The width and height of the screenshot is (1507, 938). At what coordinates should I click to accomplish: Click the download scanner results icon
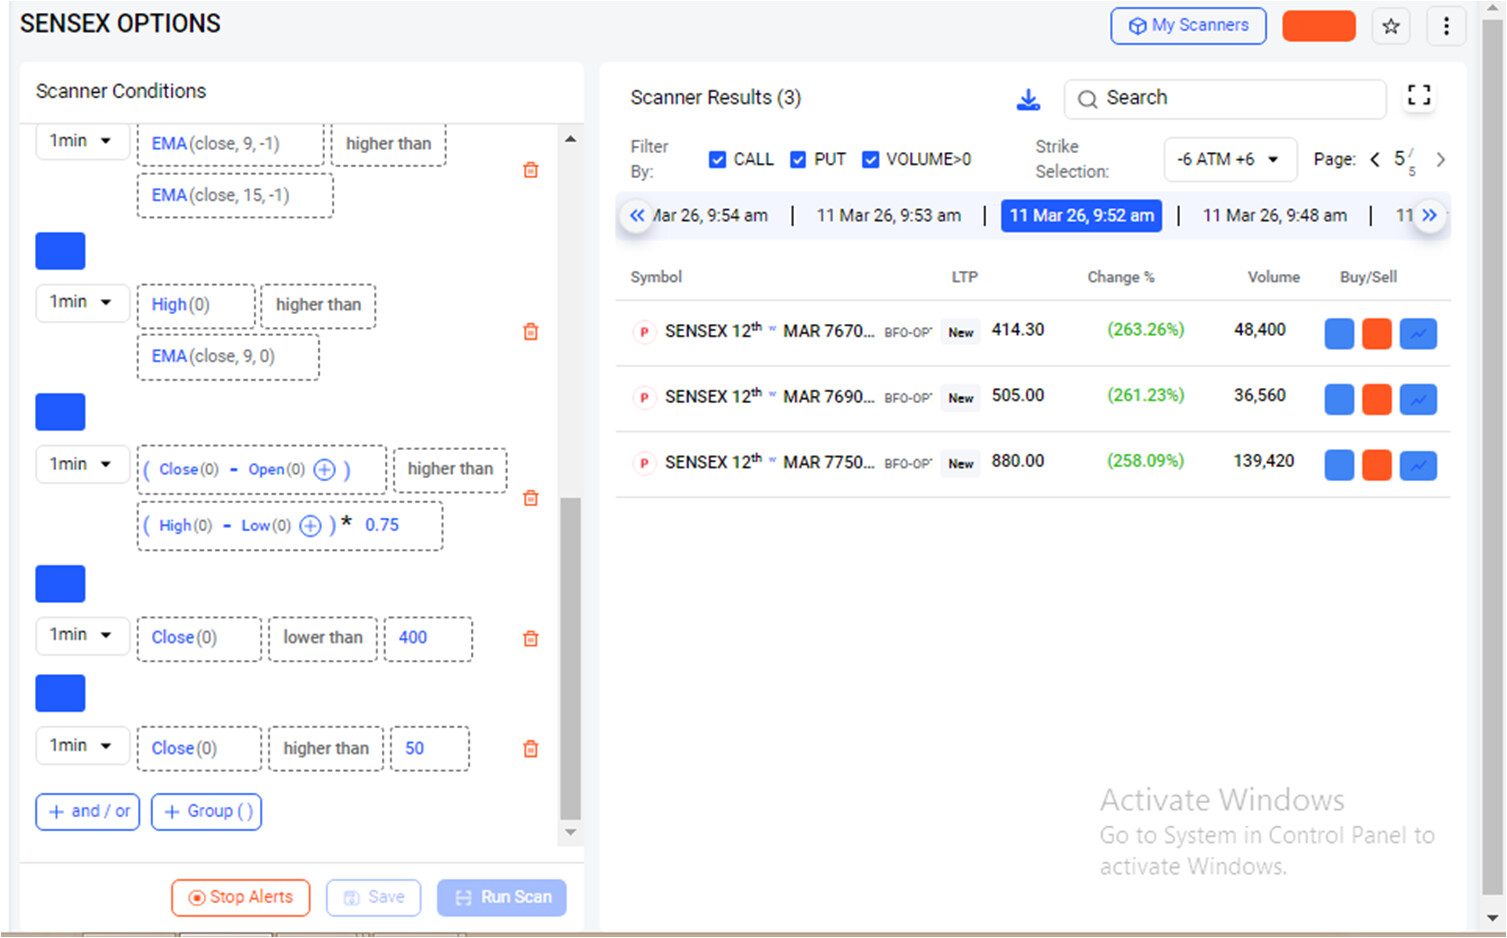(x=1028, y=99)
